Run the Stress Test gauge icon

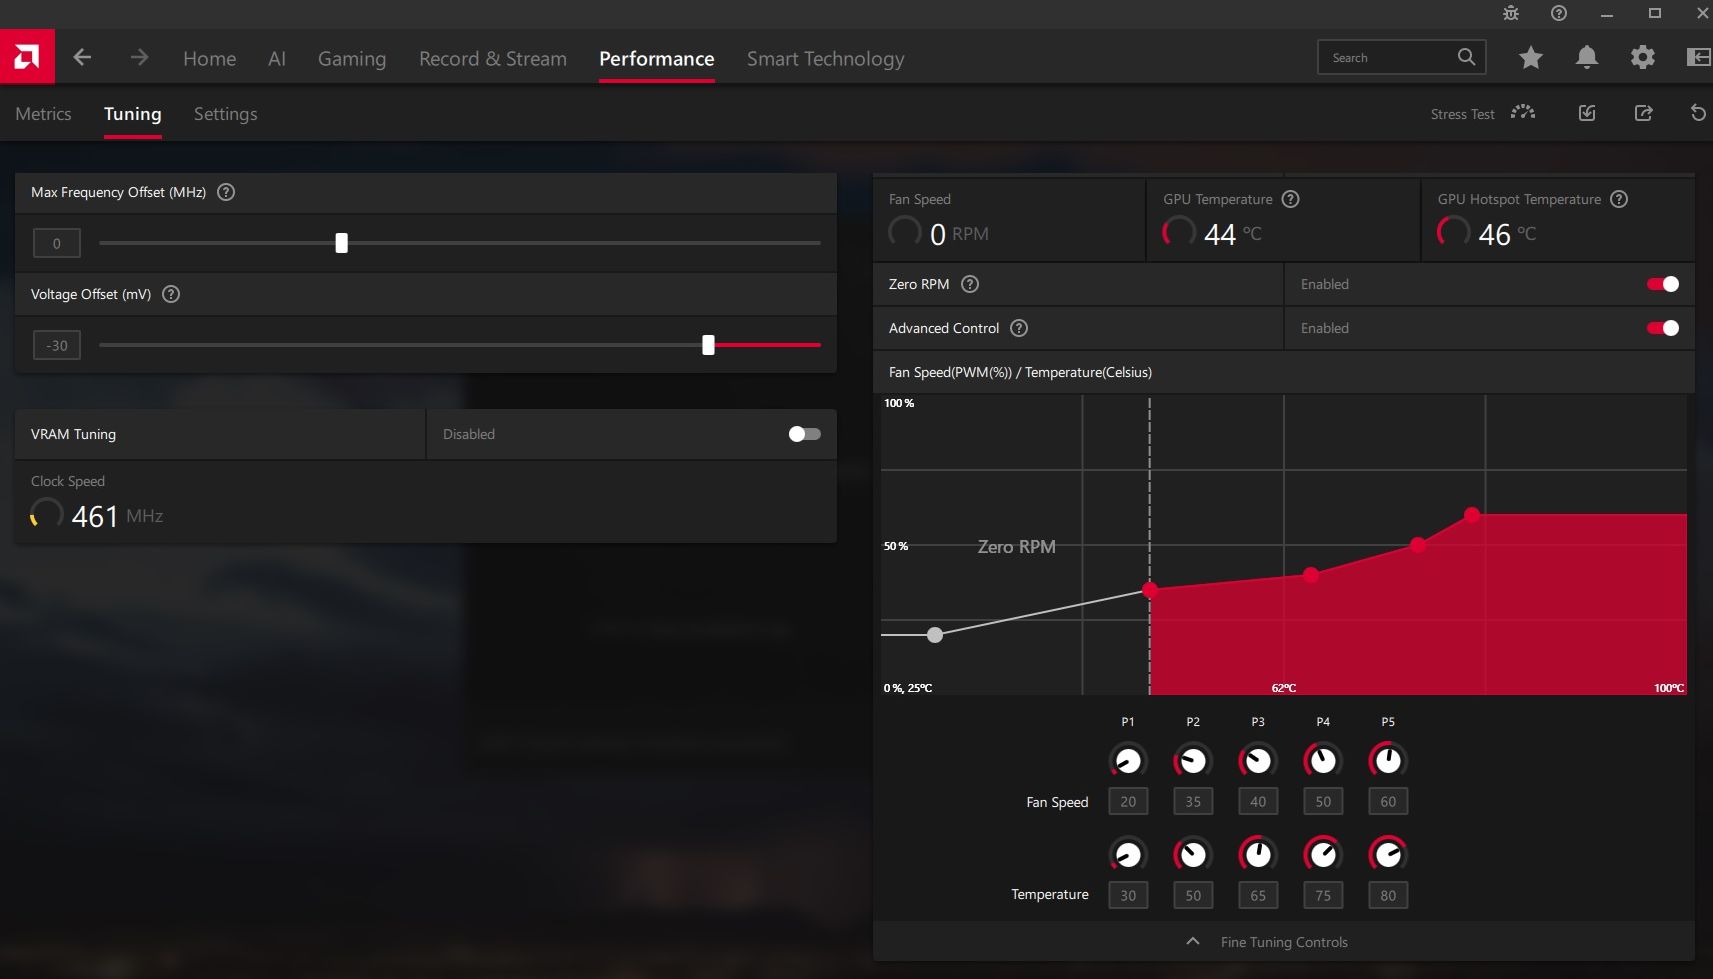[x=1523, y=113]
